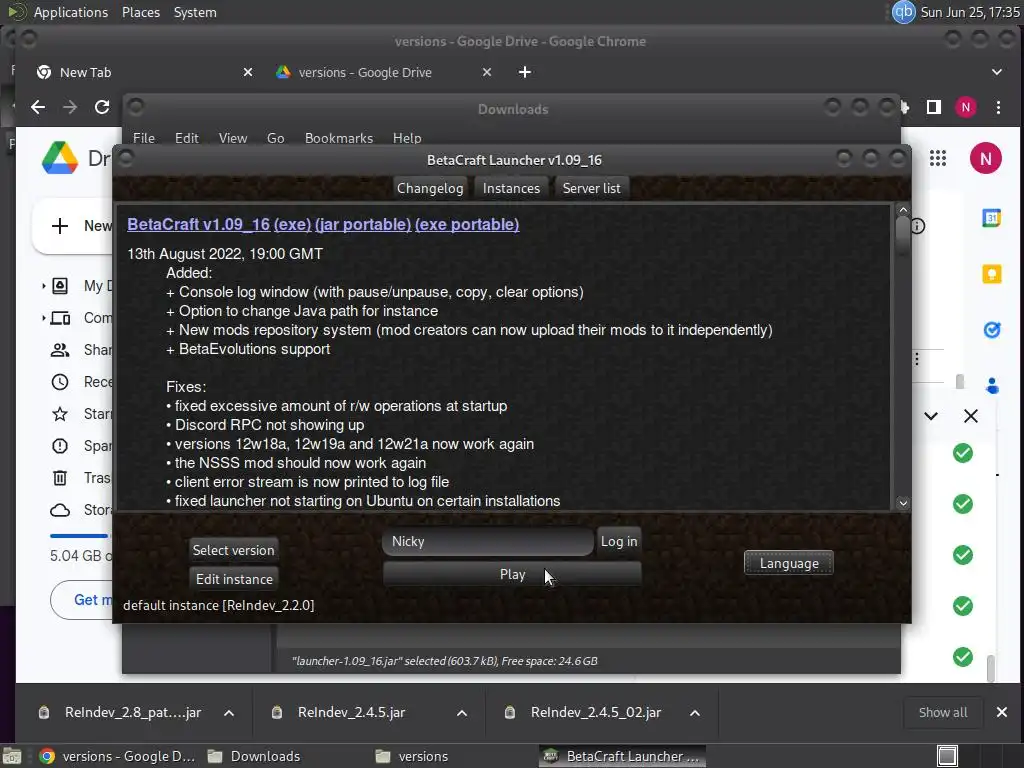
Task: Switch to the Instances tab
Action: coord(511,188)
